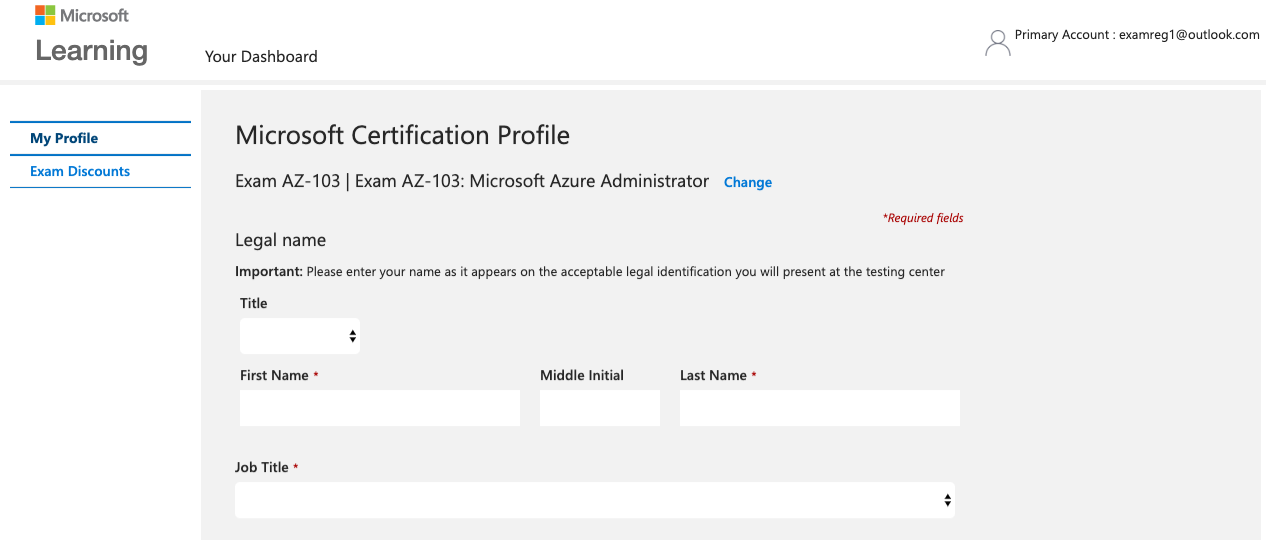Click the Required fields note
Image resolution: width=1266 pixels, height=540 pixels.
[x=923, y=218]
